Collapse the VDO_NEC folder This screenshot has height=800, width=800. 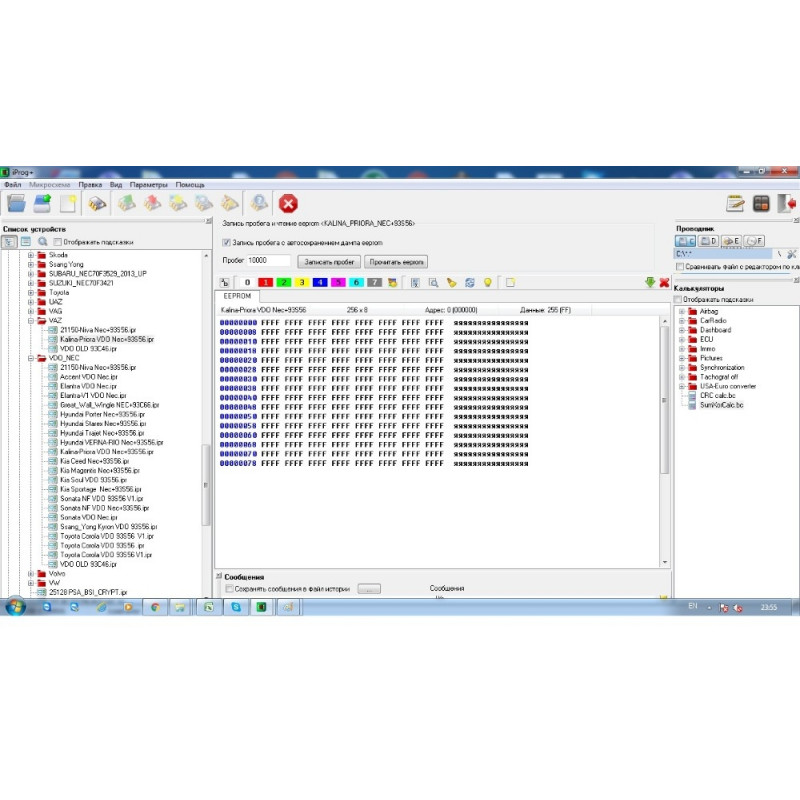pos(31,358)
